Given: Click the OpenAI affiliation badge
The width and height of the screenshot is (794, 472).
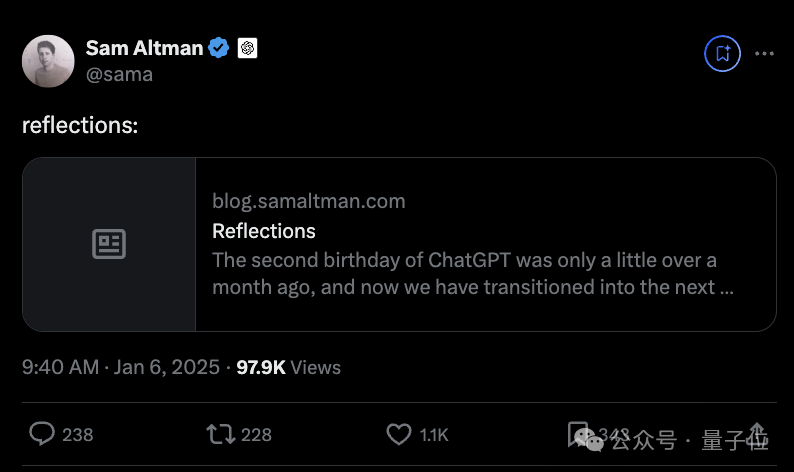Looking at the screenshot, I should click(x=248, y=47).
